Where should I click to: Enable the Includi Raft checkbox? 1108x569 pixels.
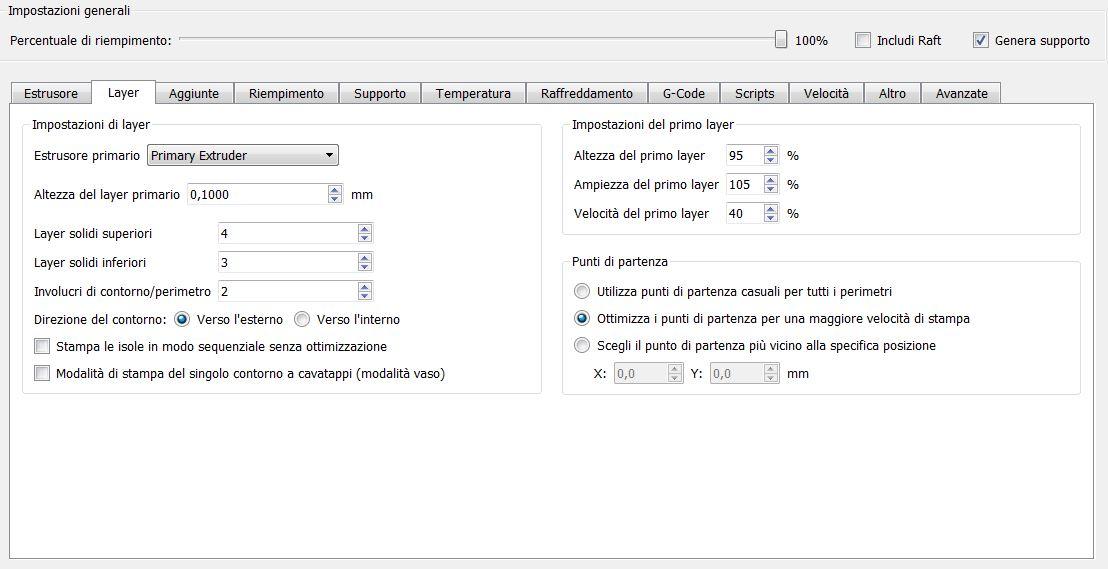click(x=863, y=41)
